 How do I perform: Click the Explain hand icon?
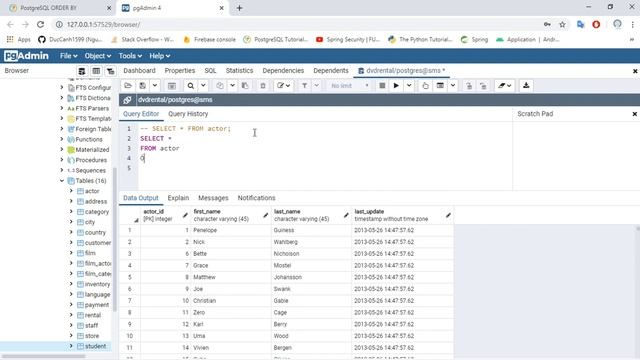point(425,86)
